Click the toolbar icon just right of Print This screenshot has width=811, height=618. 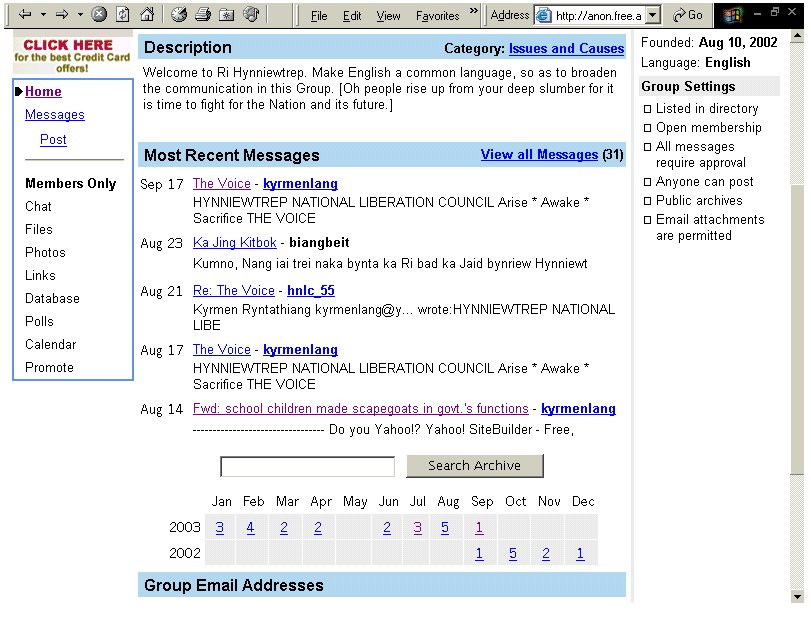[227, 15]
